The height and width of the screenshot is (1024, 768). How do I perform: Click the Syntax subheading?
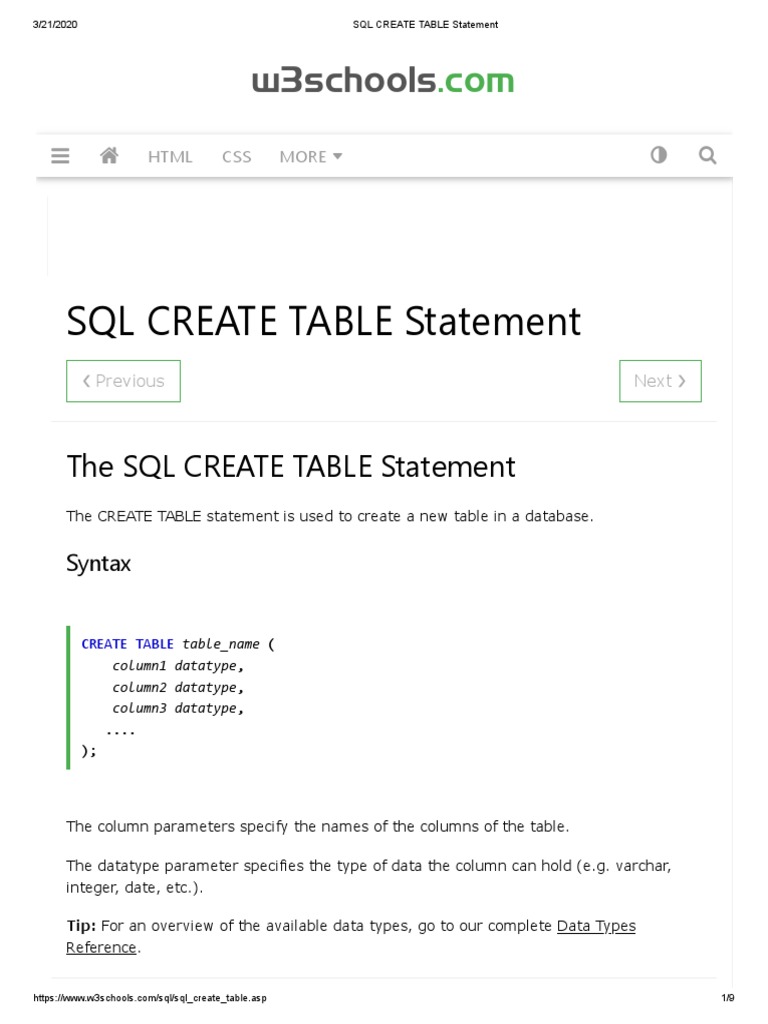pyautogui.click(x=98, y=563)
